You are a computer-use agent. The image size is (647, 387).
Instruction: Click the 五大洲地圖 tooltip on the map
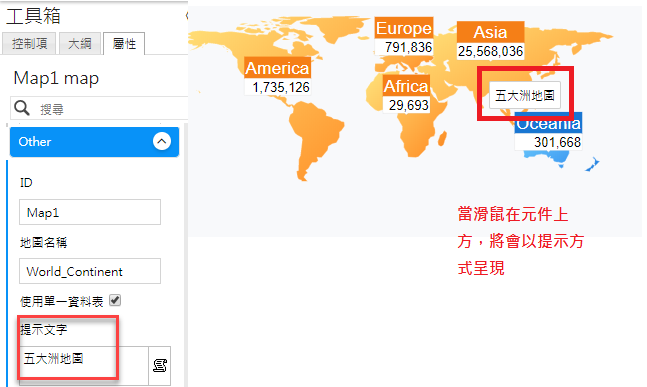point(525,95)
